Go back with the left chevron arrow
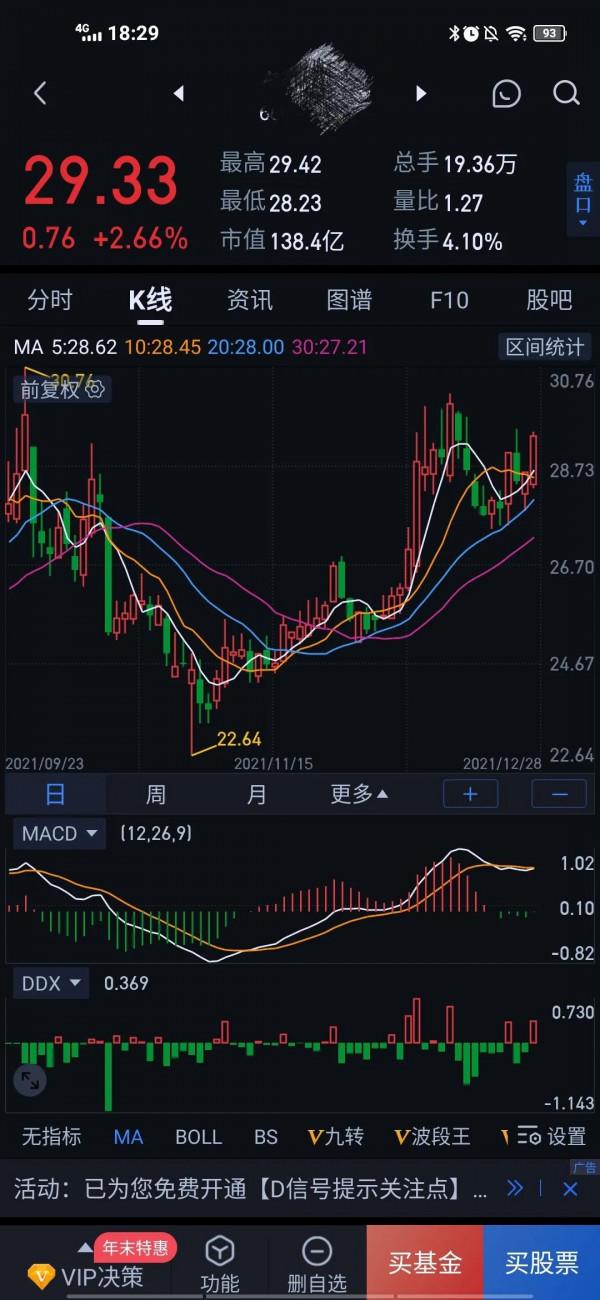Viewport: 600px width, 1300px height. (x=40, y=94)
